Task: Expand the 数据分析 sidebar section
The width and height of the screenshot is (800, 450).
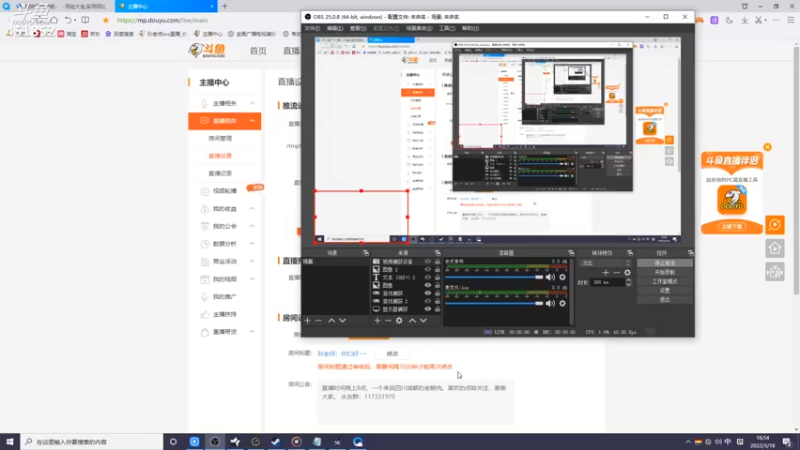Action: pyautogui.click(x=252, y=244)
